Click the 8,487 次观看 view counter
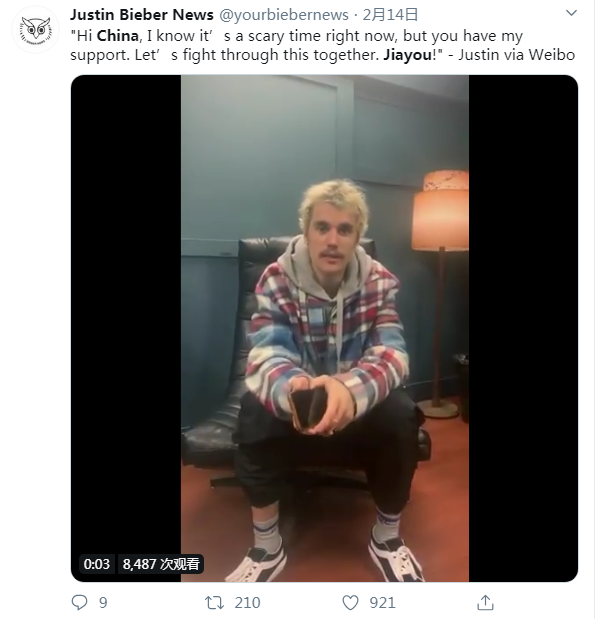 click(x=161, y=564)
